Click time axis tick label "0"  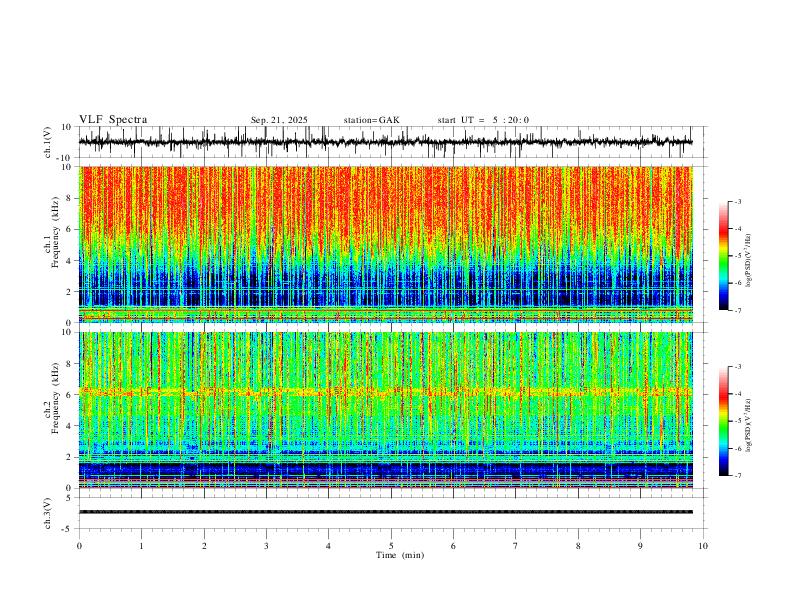pyautogui.click(x=79, y=546)
